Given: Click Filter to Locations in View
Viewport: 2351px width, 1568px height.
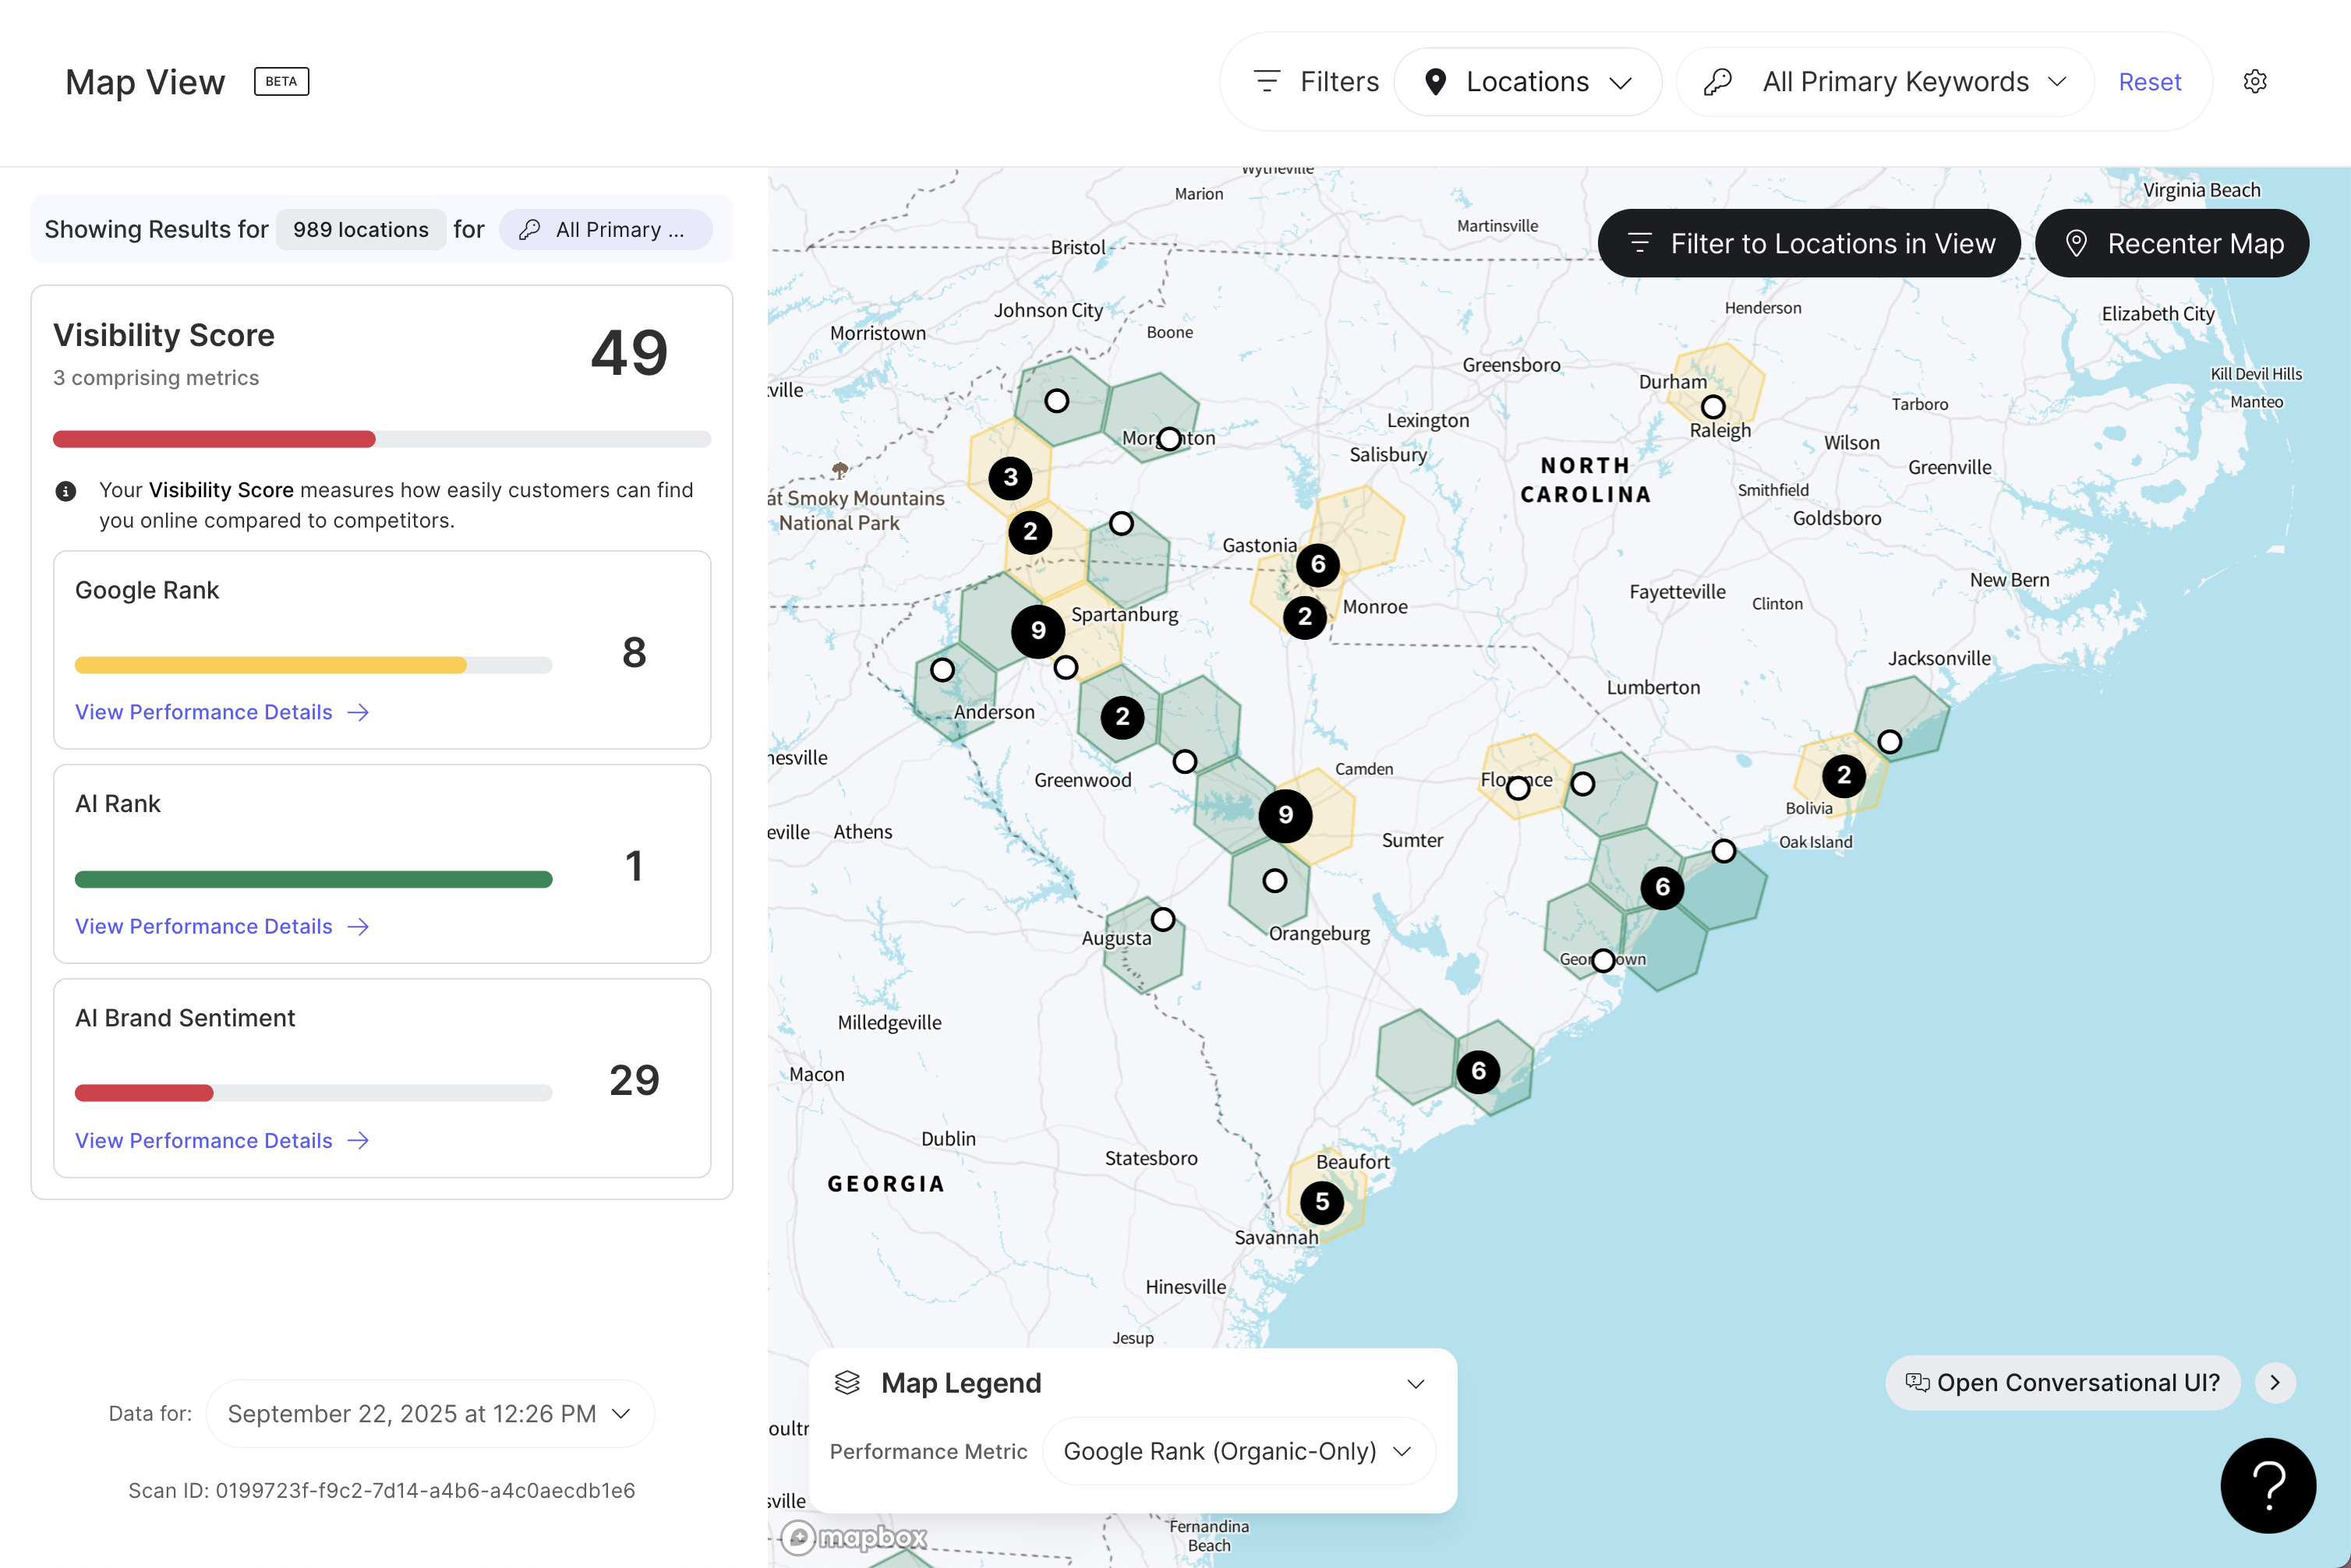Looking at the screenshot, I should pyautogui.click(x=1809, y=243).
